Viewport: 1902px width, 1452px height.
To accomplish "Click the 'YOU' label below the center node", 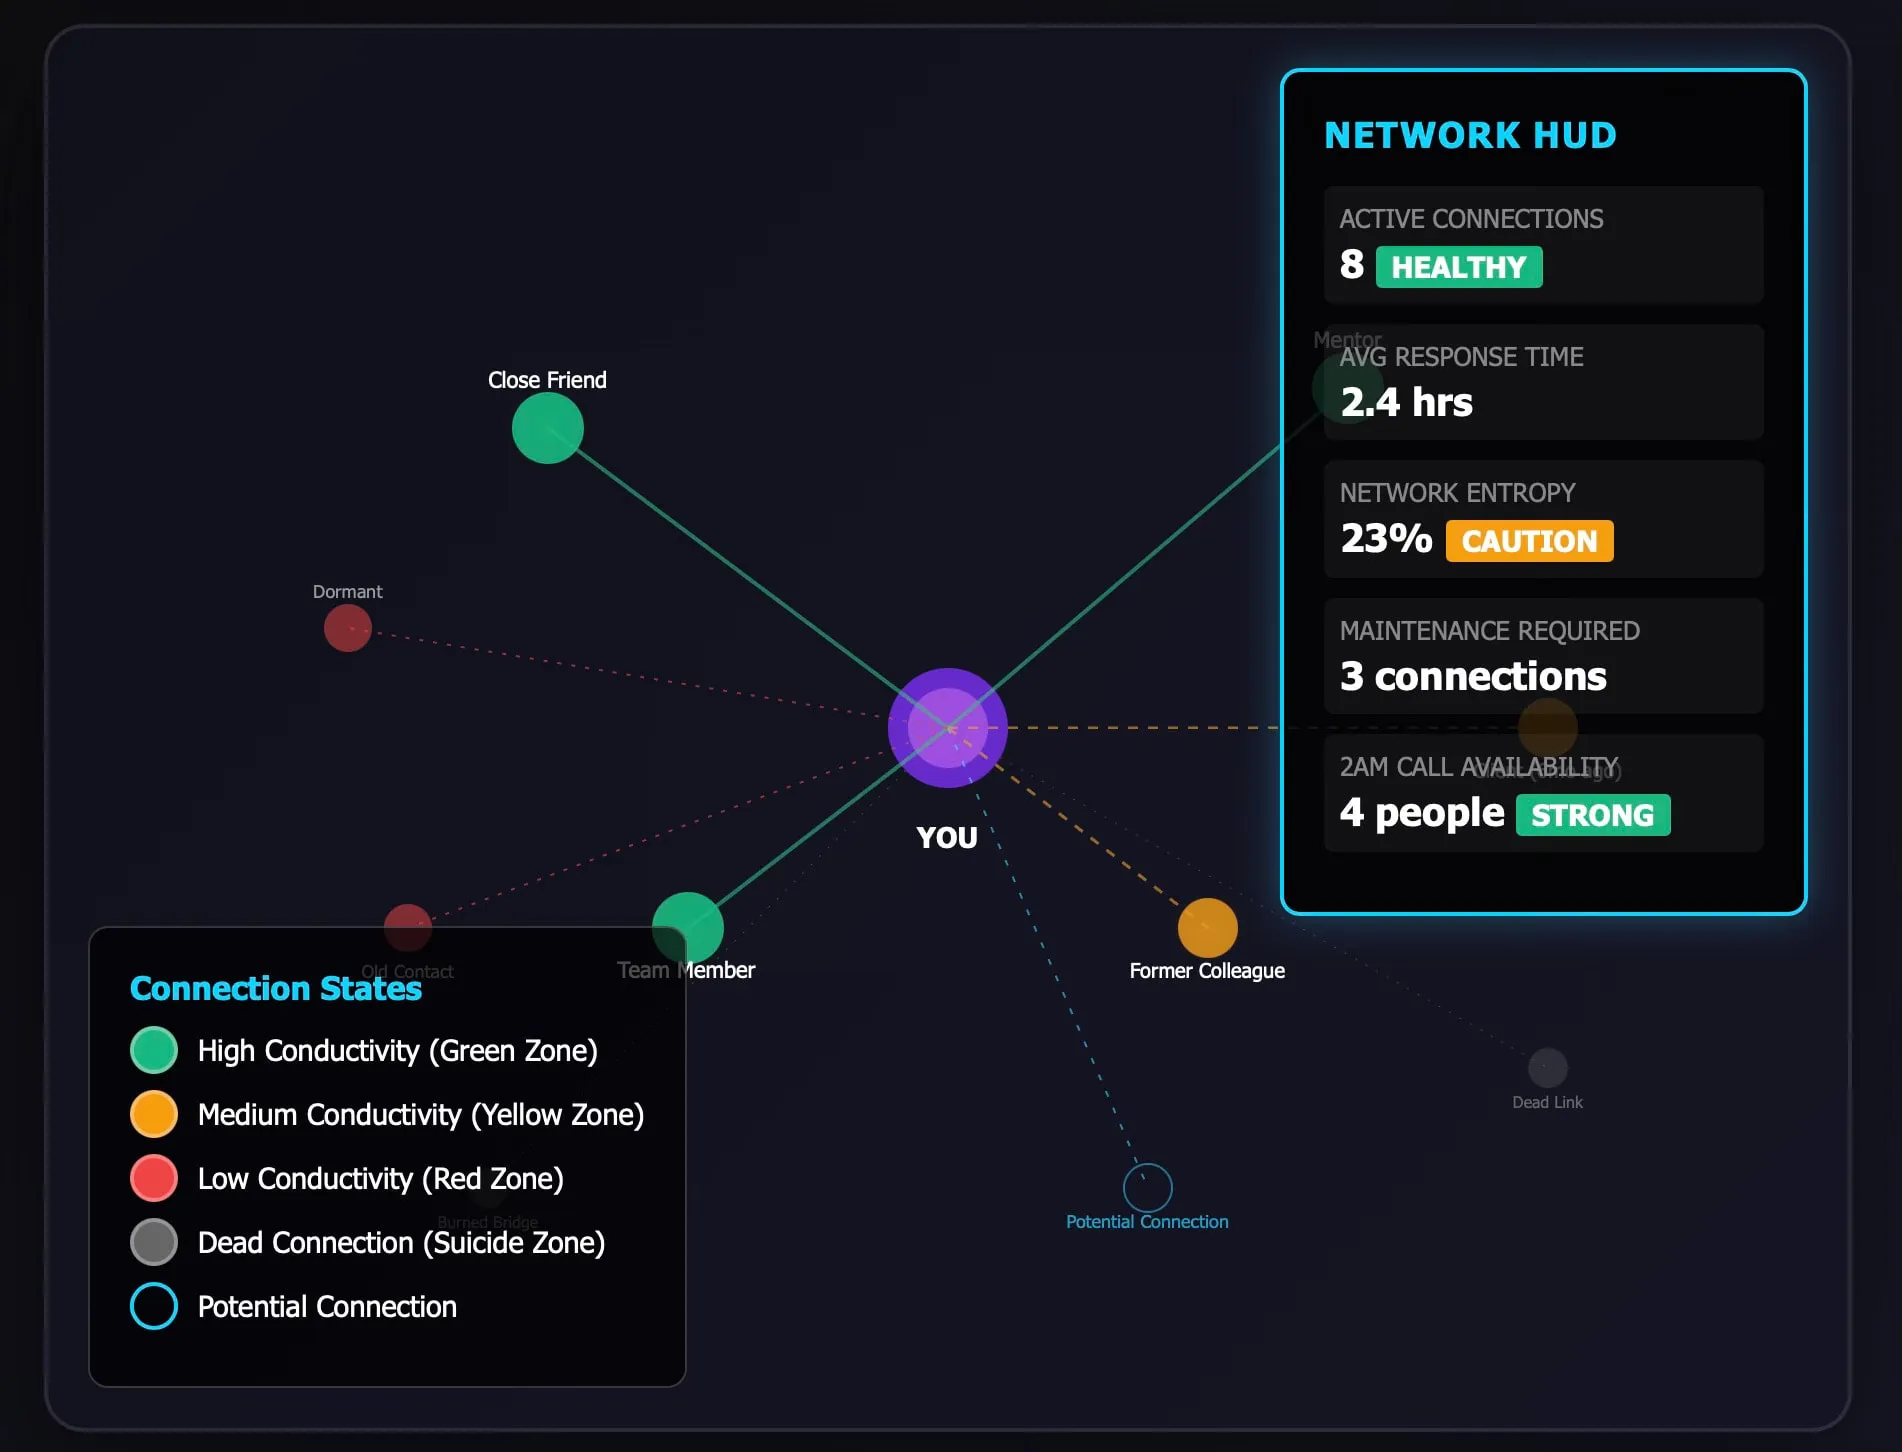I will click(947, 837).
